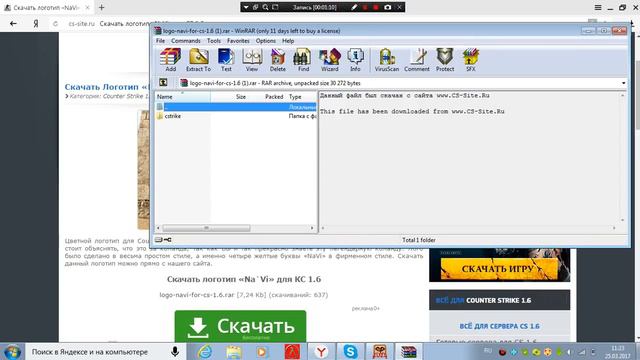Open the Comment tool

417,60
